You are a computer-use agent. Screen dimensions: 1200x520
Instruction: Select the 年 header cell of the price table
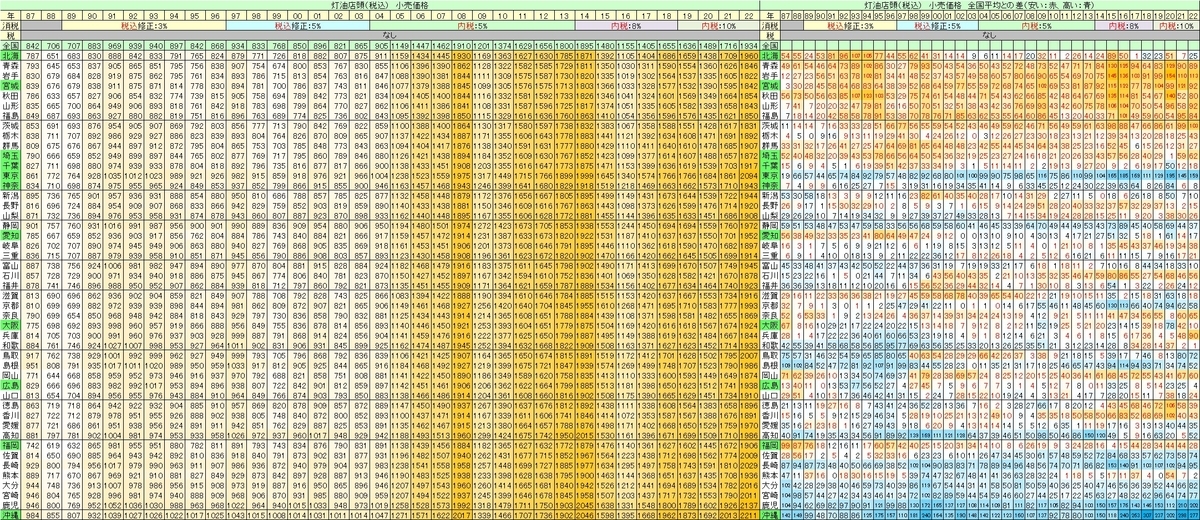coord(10,15)
